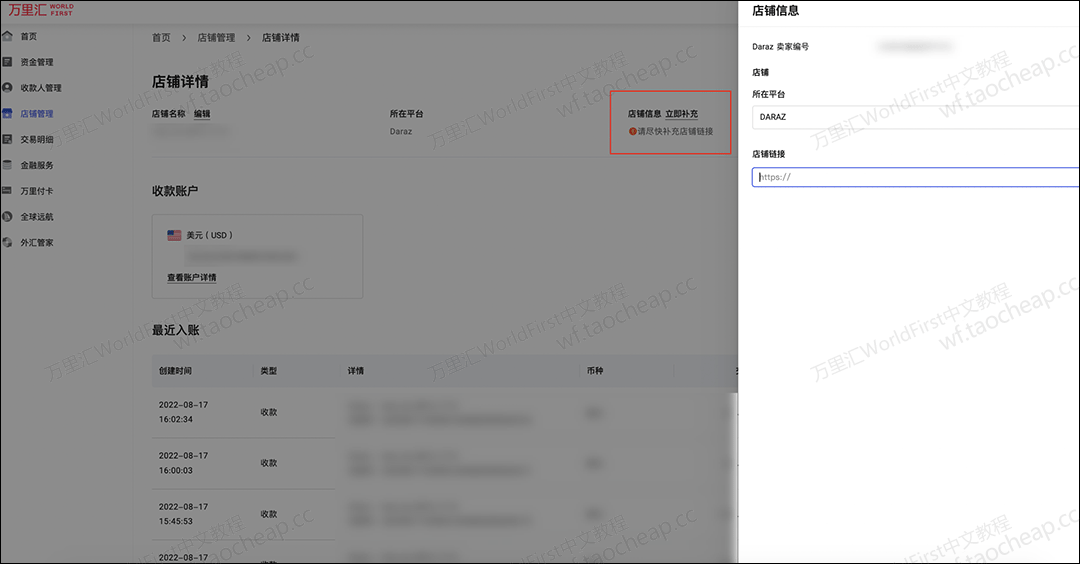Go to 收款人管理 menu item
Viewport: 1080px width, 564px height.
pyautogui.click(x=41, y=87)
